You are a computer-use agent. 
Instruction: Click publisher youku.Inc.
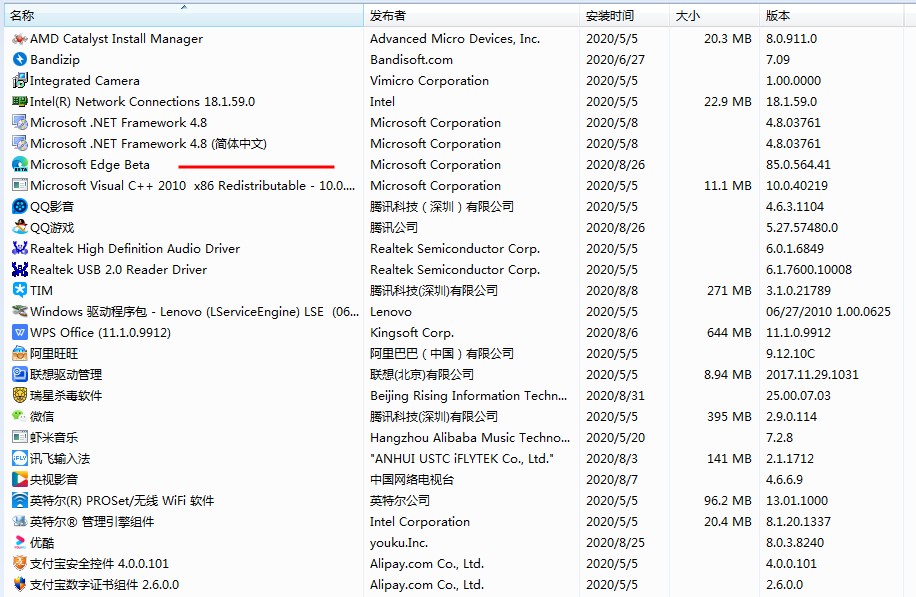398,543
